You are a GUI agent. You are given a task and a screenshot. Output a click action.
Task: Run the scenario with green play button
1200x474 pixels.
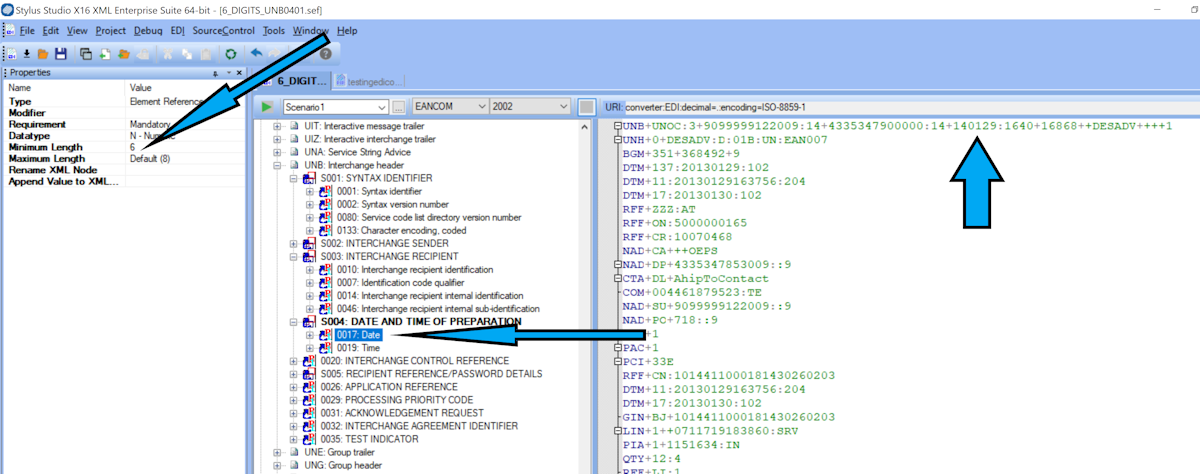pos(267,107)
